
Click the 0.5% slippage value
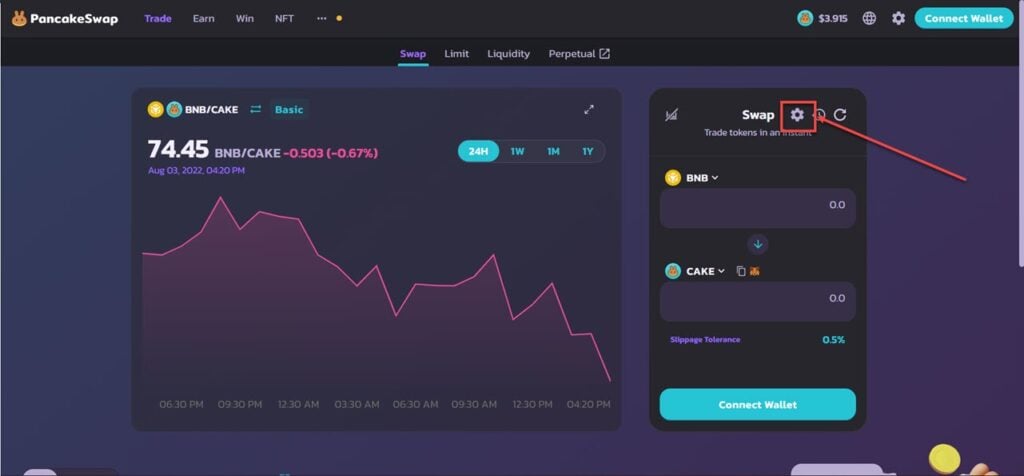pos(833,340)
